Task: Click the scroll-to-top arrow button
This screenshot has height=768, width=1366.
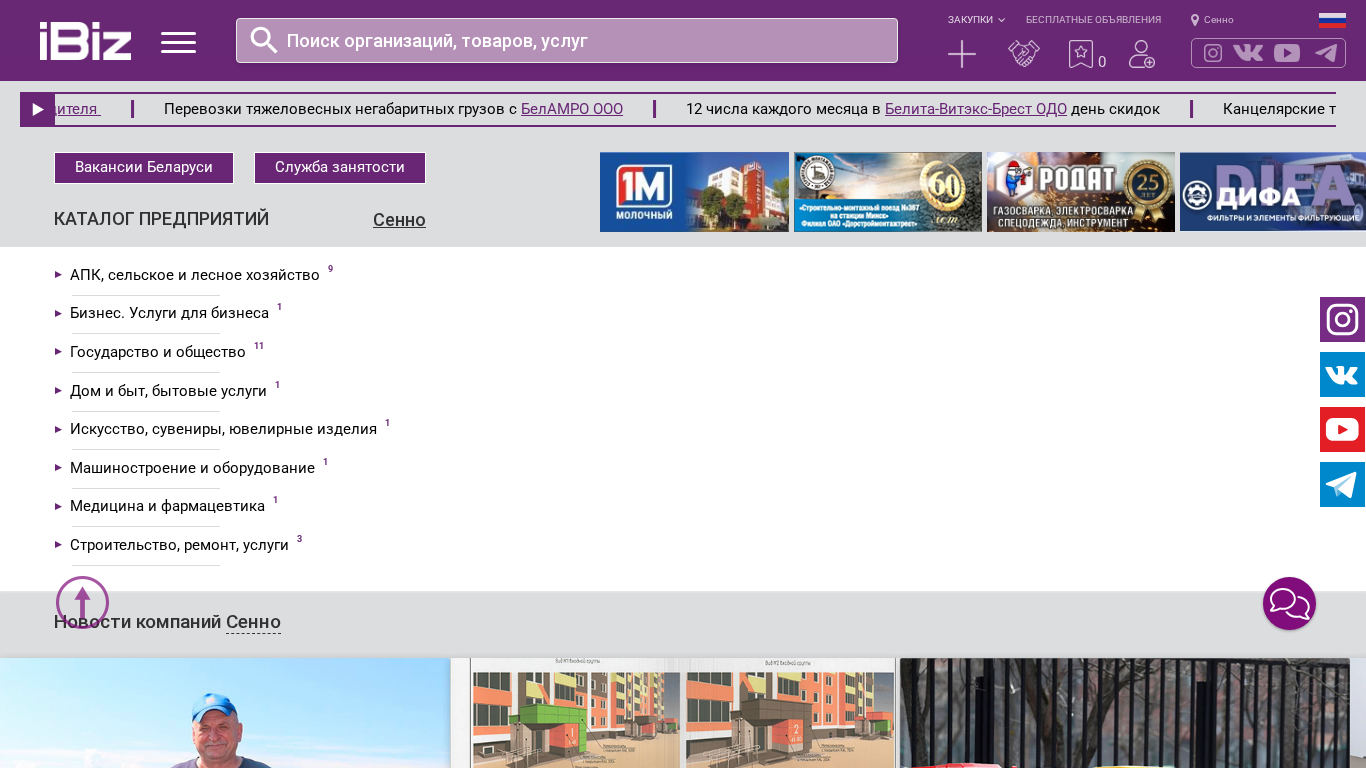Action: (x=82, y=602)
